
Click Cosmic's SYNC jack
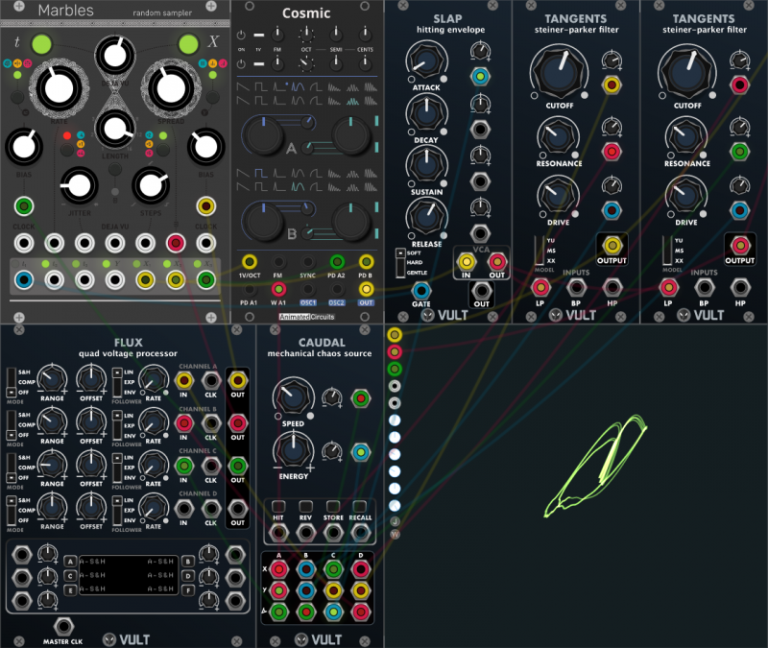point(308,262)
